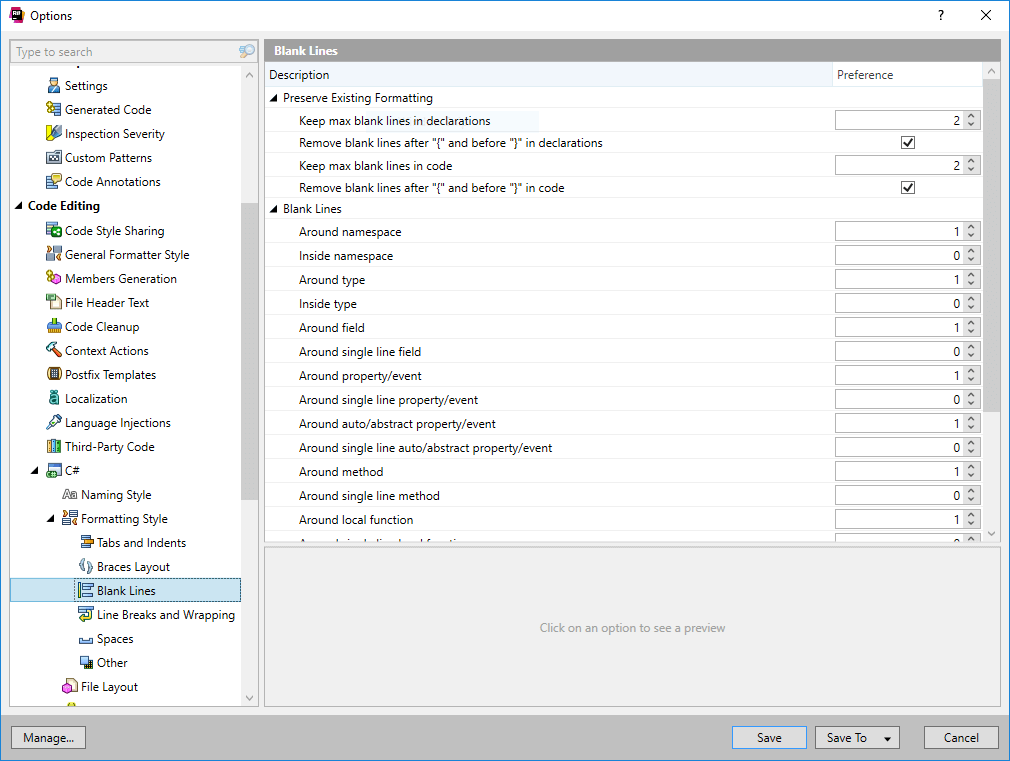Collapse the Preserve Existing Formatting group
This screenshot has width=1010, height=761.
tap(274, 98)
